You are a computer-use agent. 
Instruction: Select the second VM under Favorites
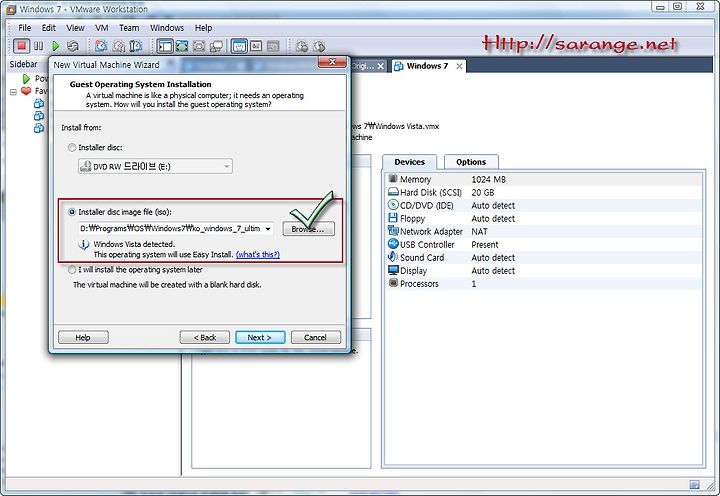click(x=39, y=116)
